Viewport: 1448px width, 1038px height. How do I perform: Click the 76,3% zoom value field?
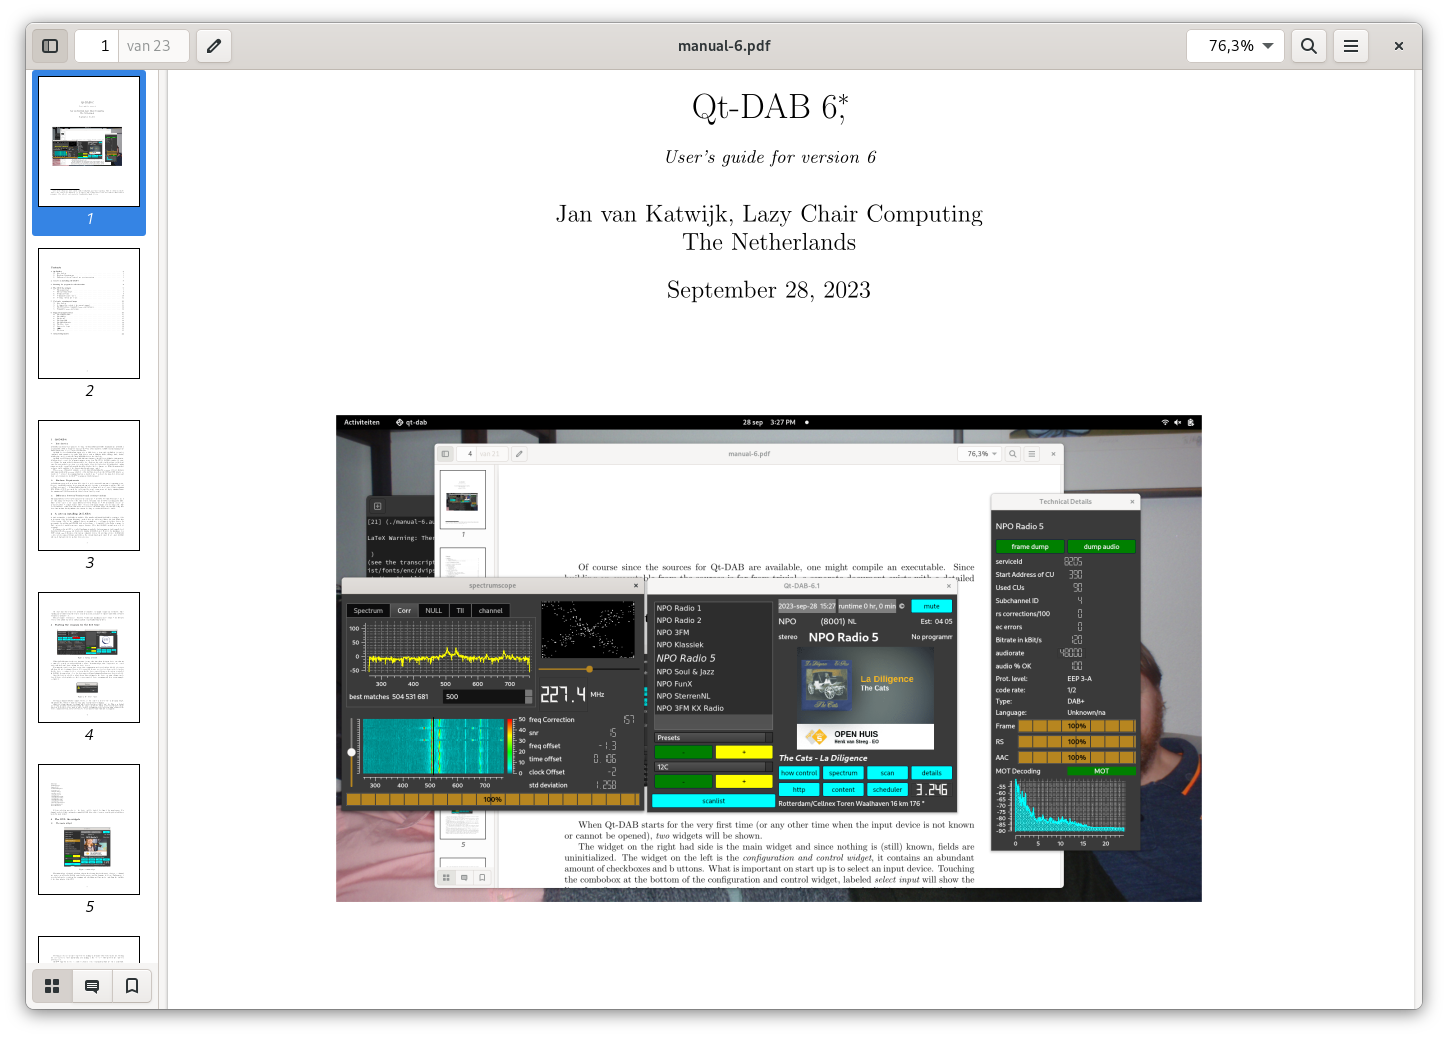coord(1230,46)
